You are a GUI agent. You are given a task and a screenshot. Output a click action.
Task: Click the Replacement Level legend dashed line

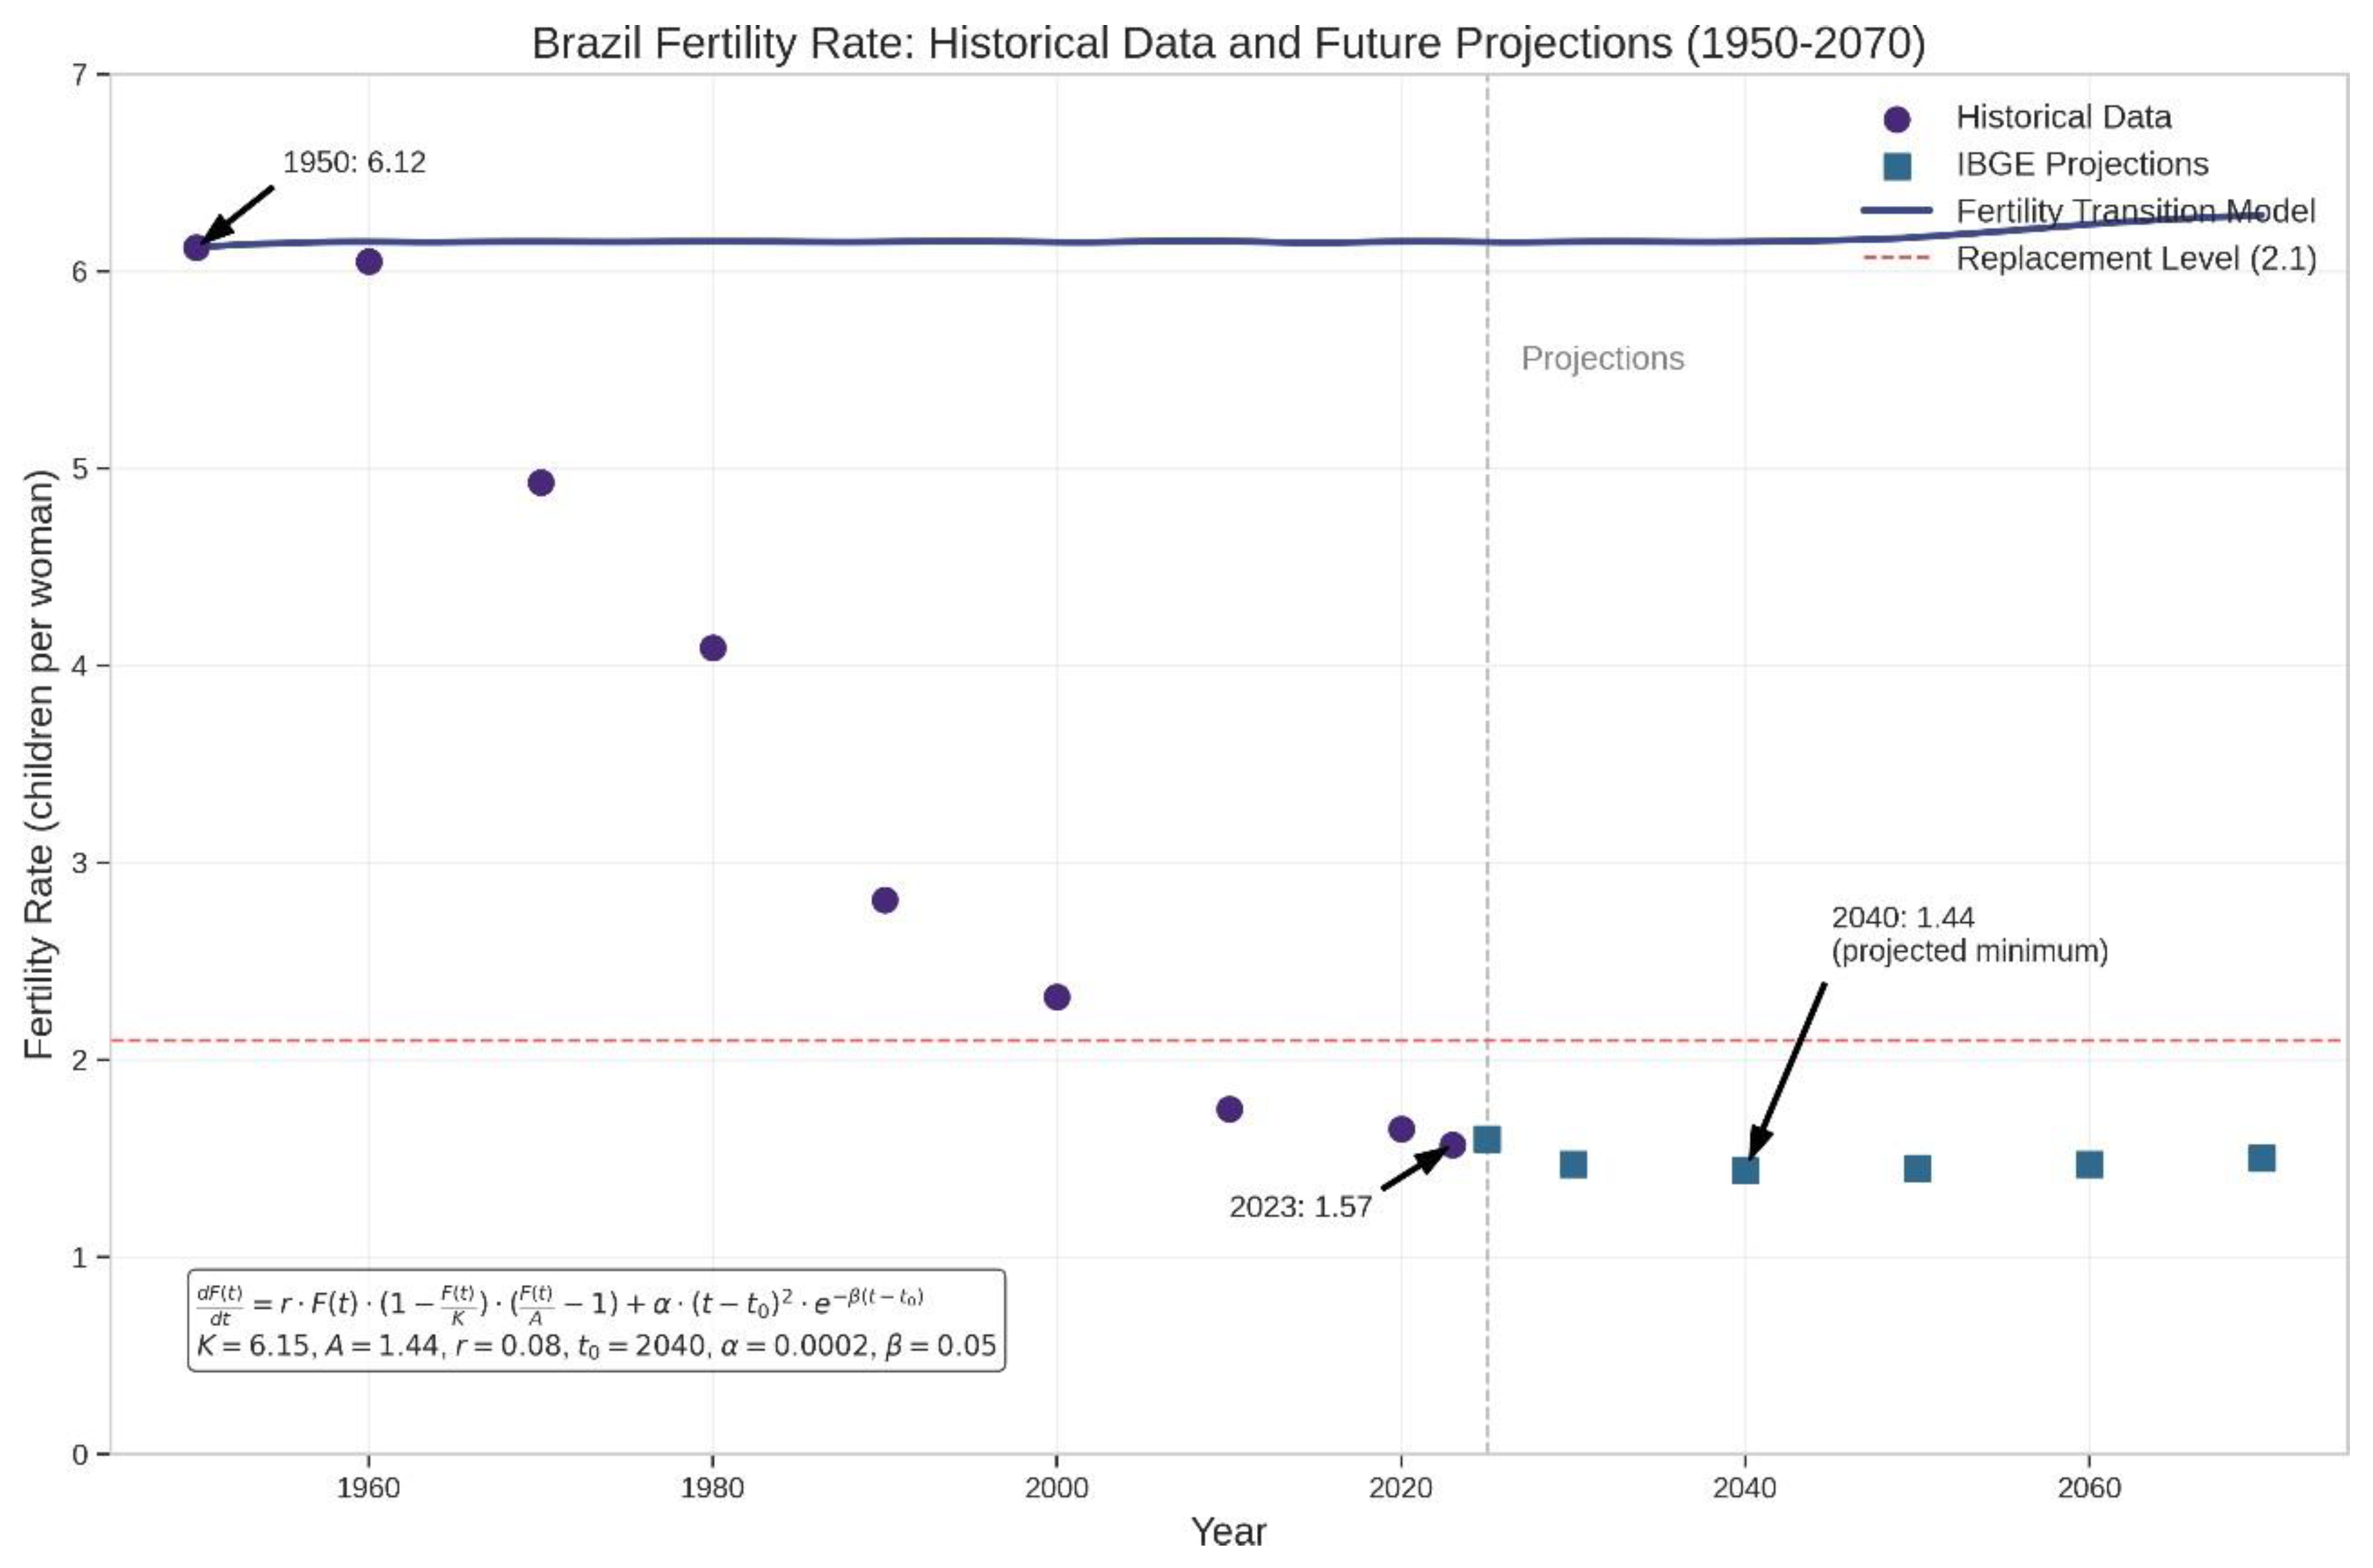[1896, 259]
